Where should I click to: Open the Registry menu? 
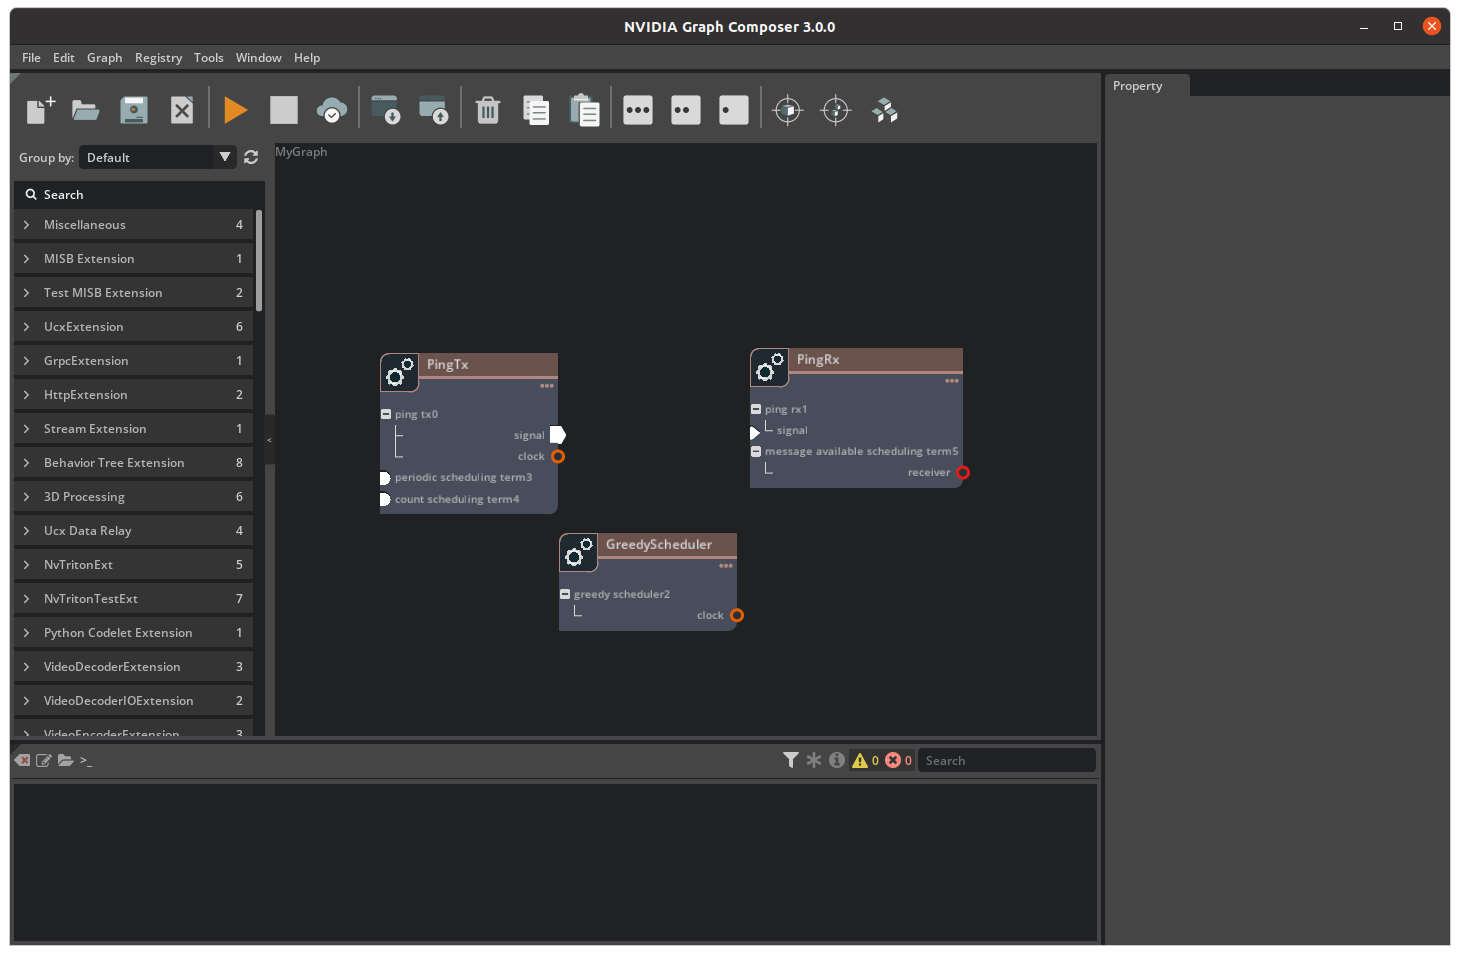click(x=159, y=58)
